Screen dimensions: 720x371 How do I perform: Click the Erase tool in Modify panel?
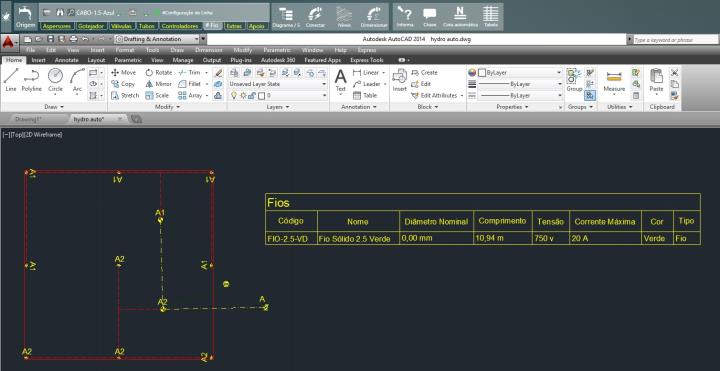[219, 73]
